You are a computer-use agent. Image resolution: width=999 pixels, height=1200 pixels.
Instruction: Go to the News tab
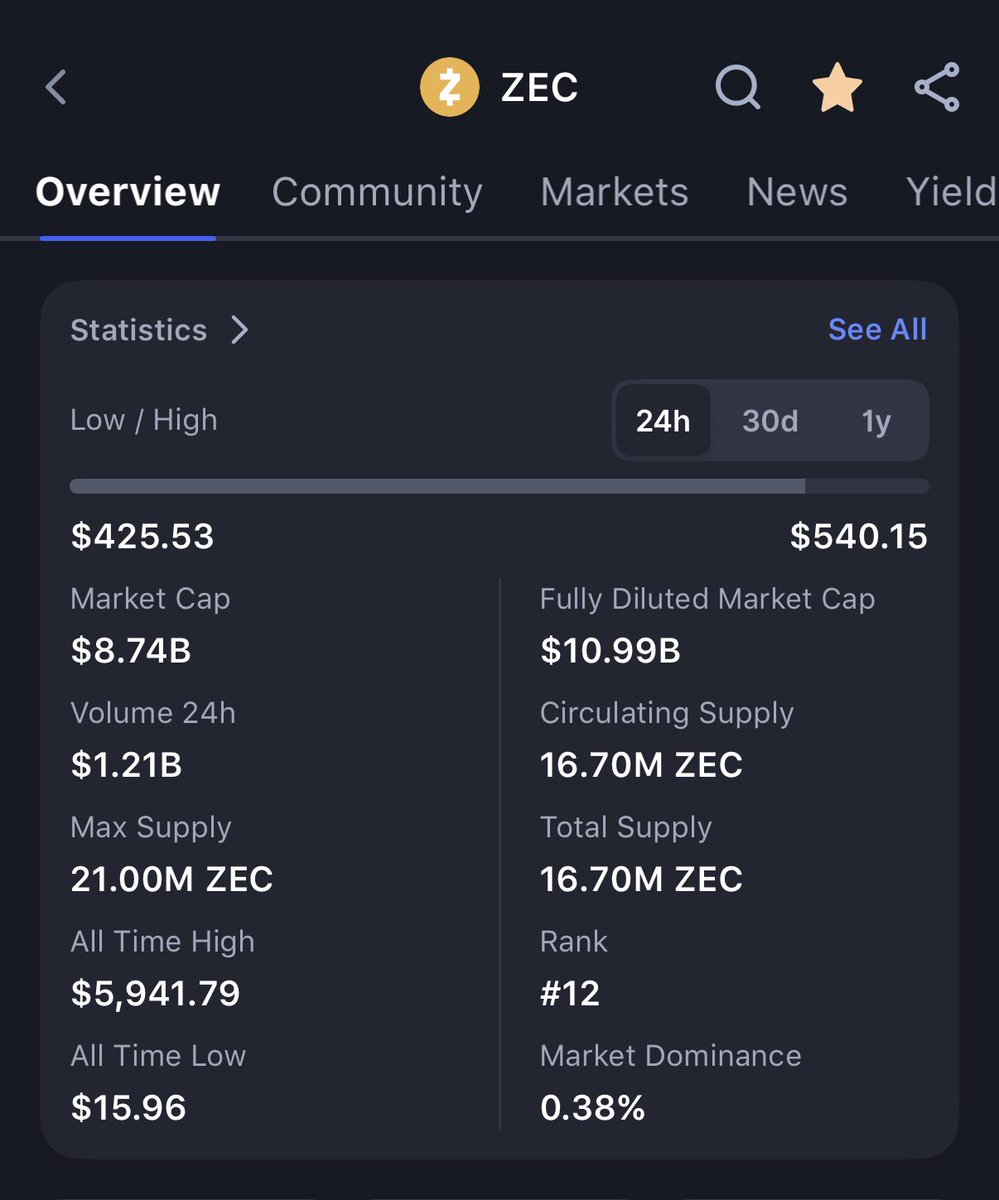(x=797, y=192)
